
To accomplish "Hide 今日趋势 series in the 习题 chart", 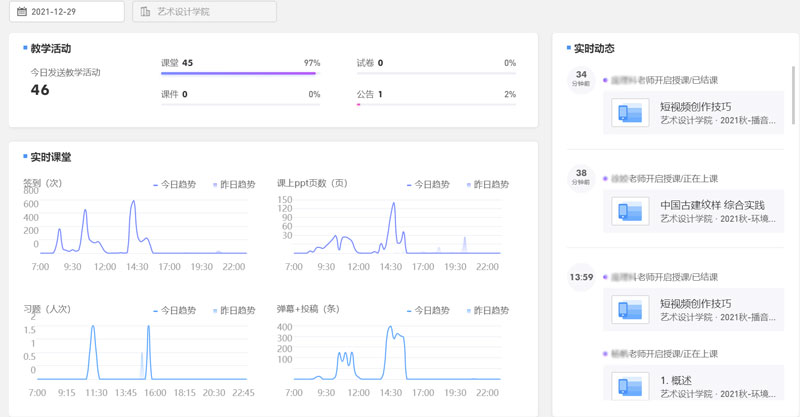I will (174, 310).
